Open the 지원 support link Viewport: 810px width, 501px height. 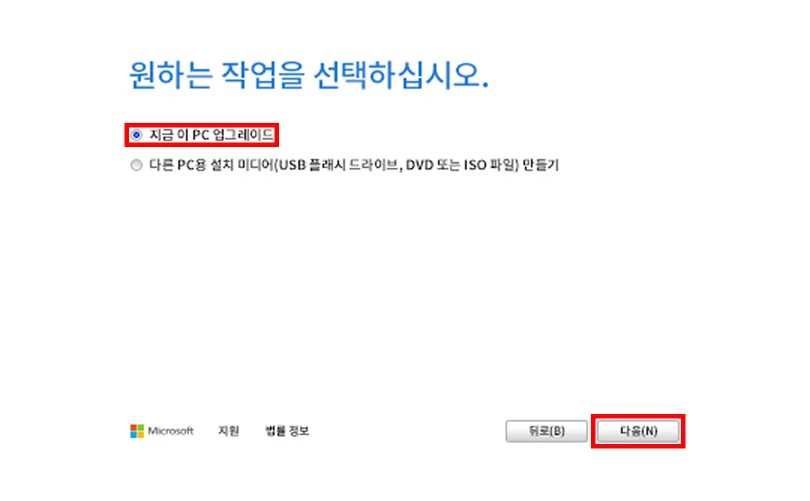point(228,431)
